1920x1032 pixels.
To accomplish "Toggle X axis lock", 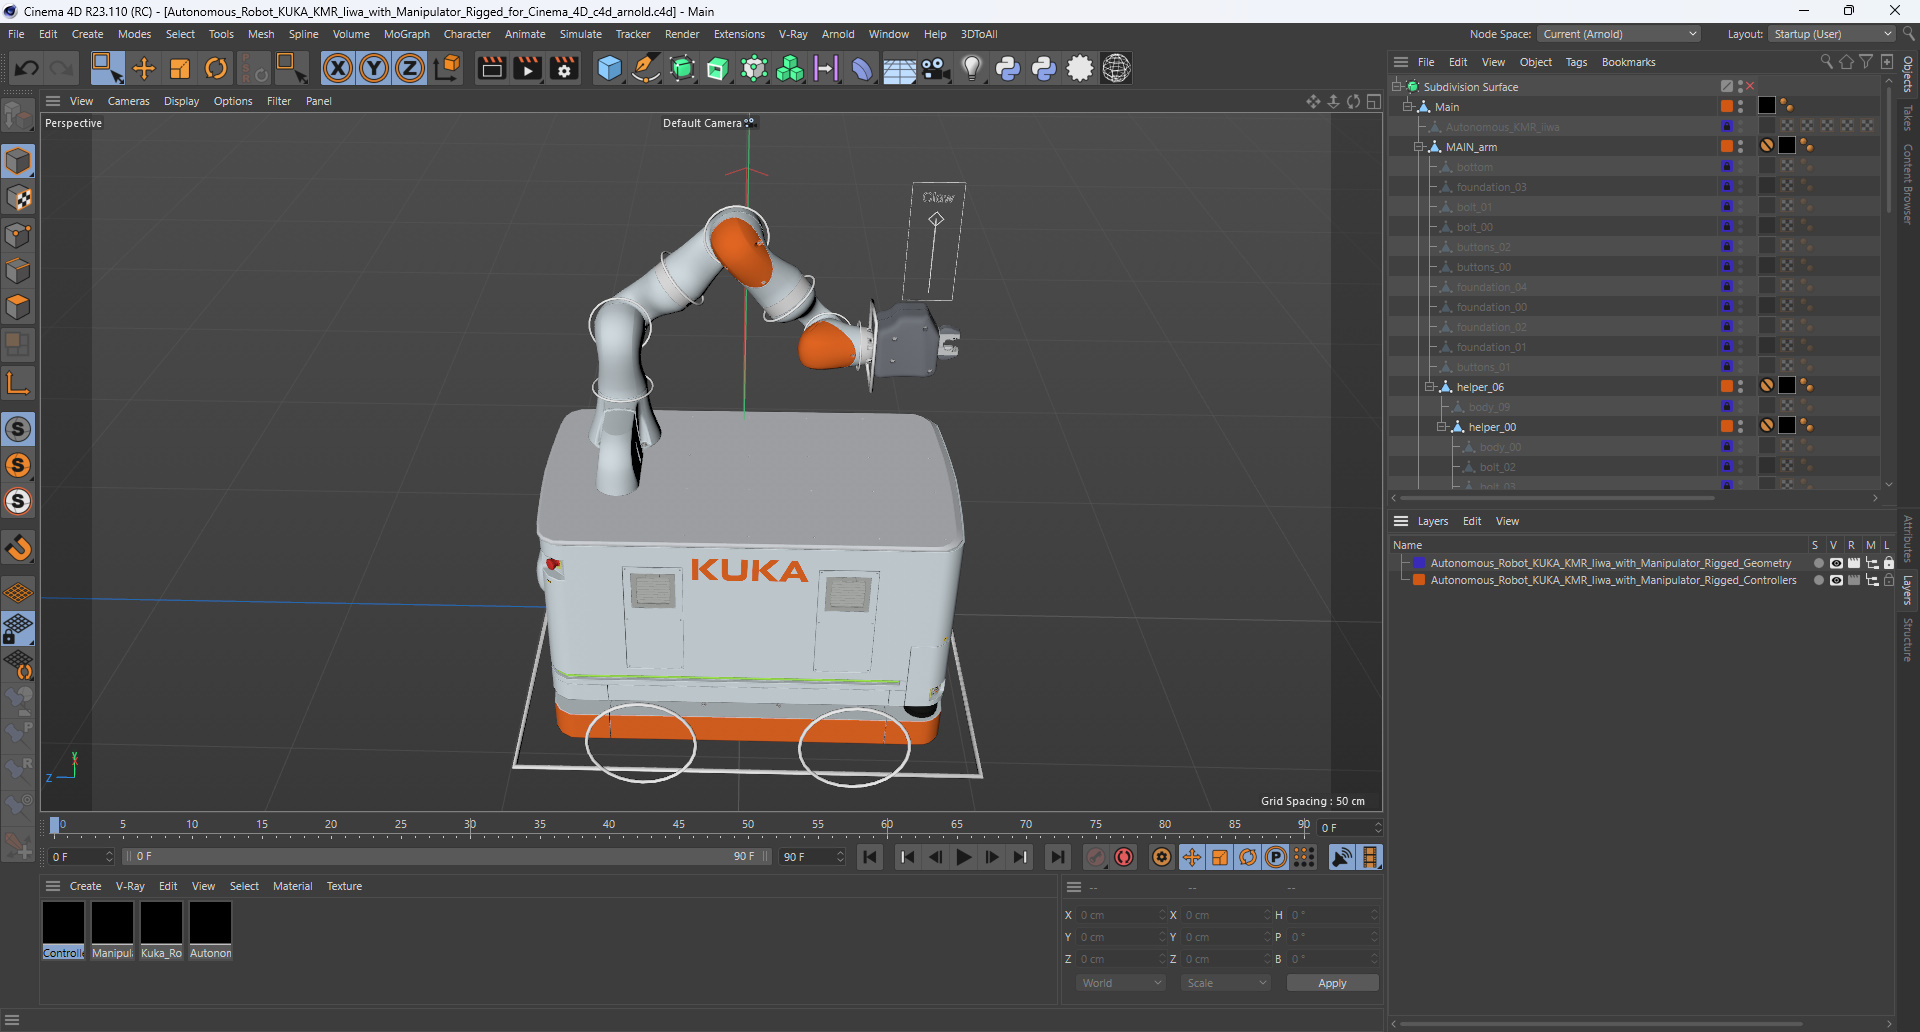I will point(338,68).
